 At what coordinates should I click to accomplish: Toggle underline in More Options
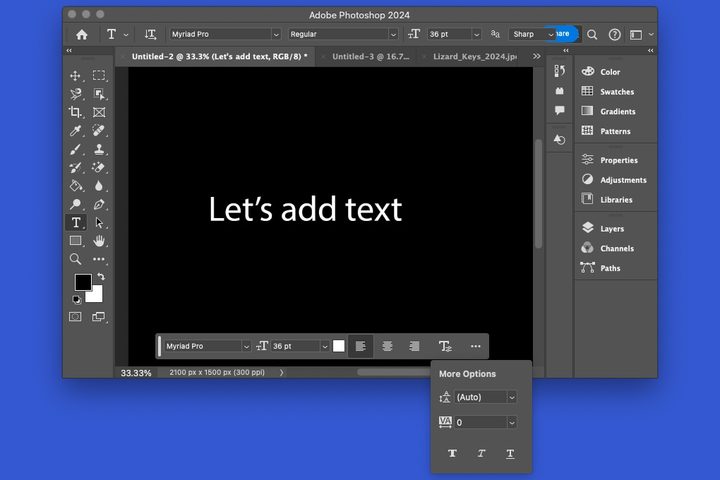(x=510, y=454)
